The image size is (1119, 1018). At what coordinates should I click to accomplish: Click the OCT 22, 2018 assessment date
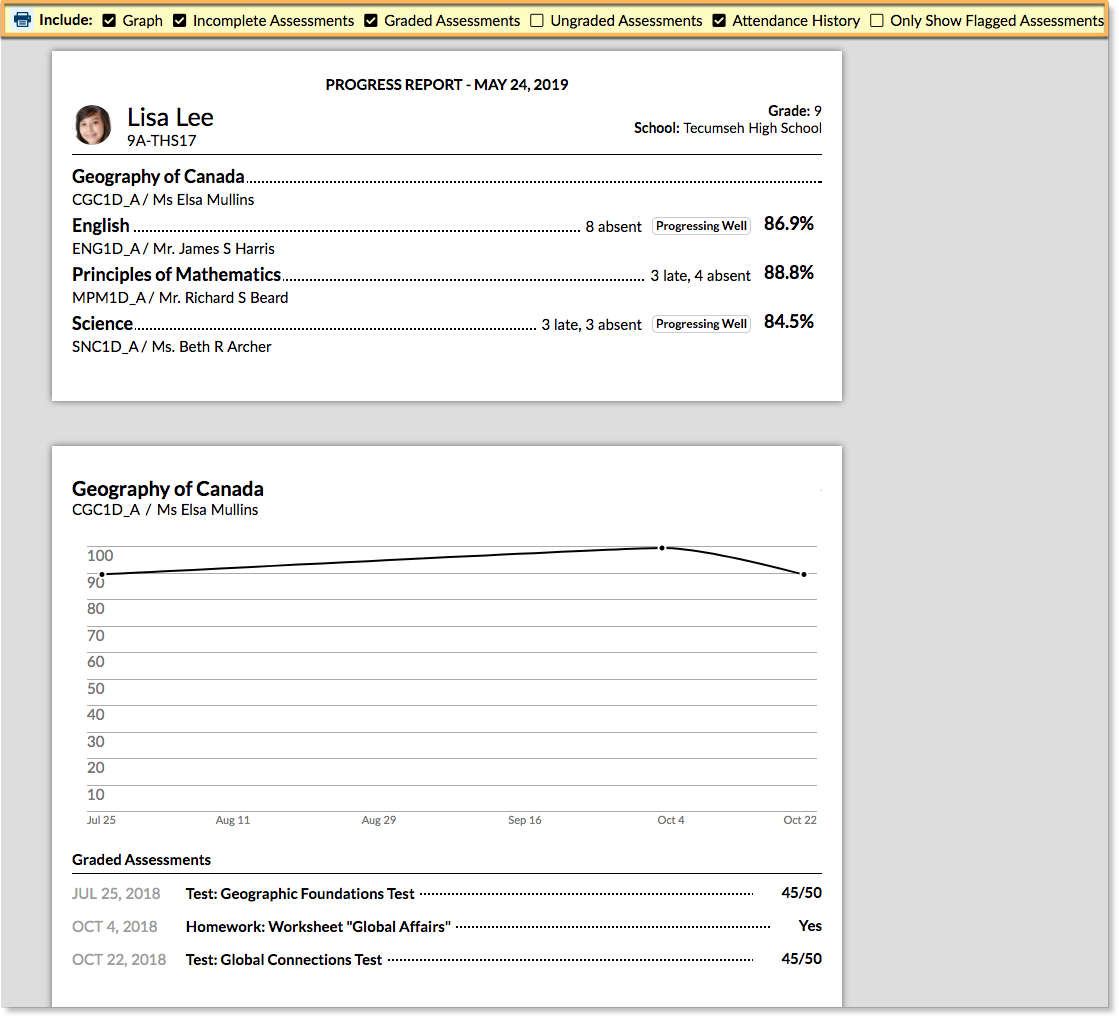(x=119, y=960)
